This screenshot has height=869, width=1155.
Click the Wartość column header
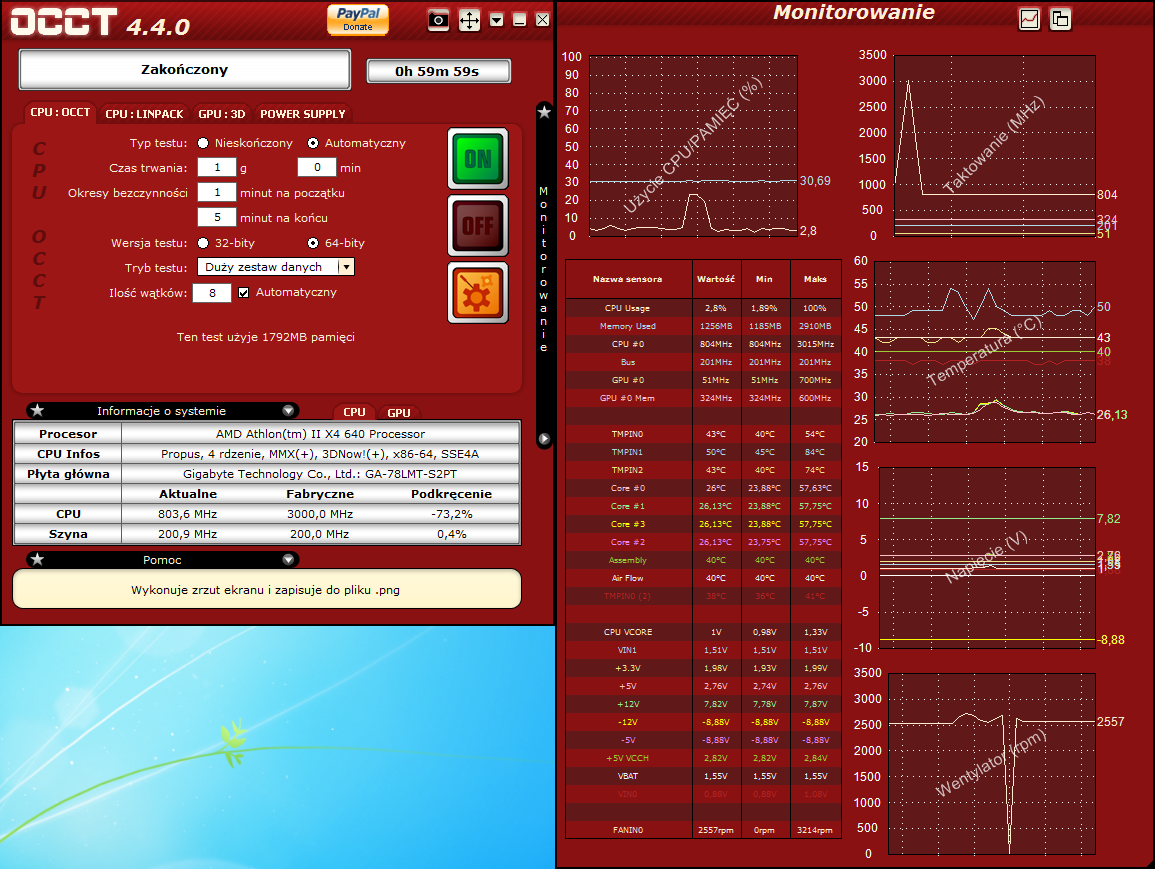click(x=717, y=279)
